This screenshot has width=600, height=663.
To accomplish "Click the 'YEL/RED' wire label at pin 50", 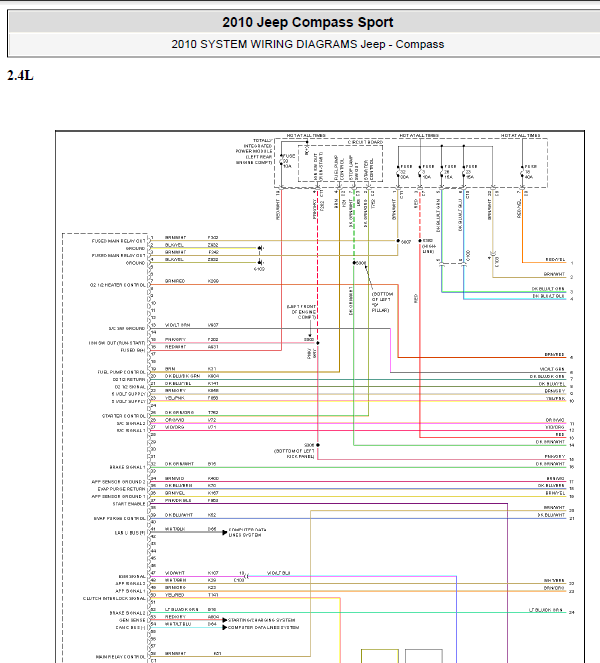I will [175, 595].
